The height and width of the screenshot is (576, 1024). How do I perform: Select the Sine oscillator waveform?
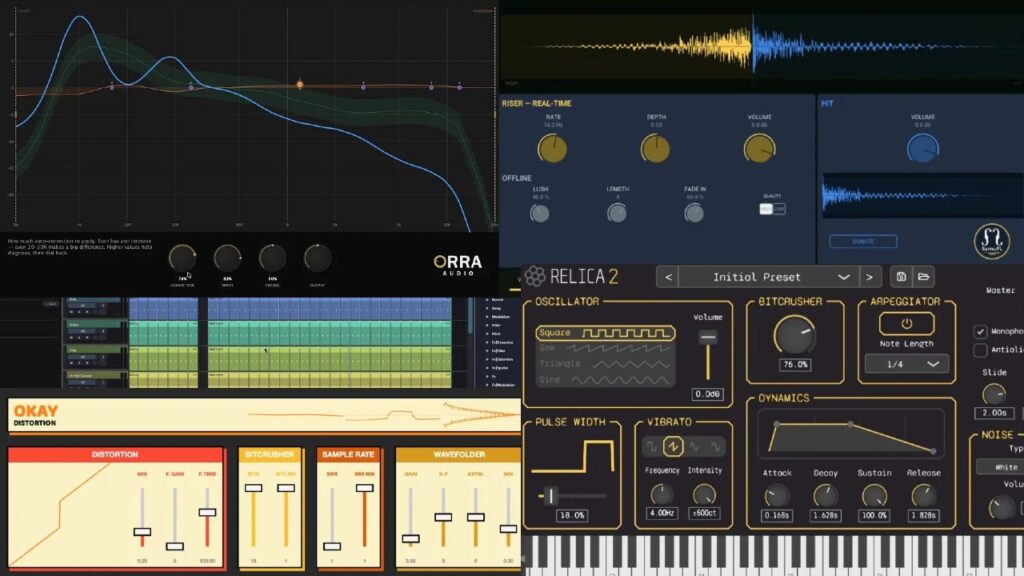(605, 379)
